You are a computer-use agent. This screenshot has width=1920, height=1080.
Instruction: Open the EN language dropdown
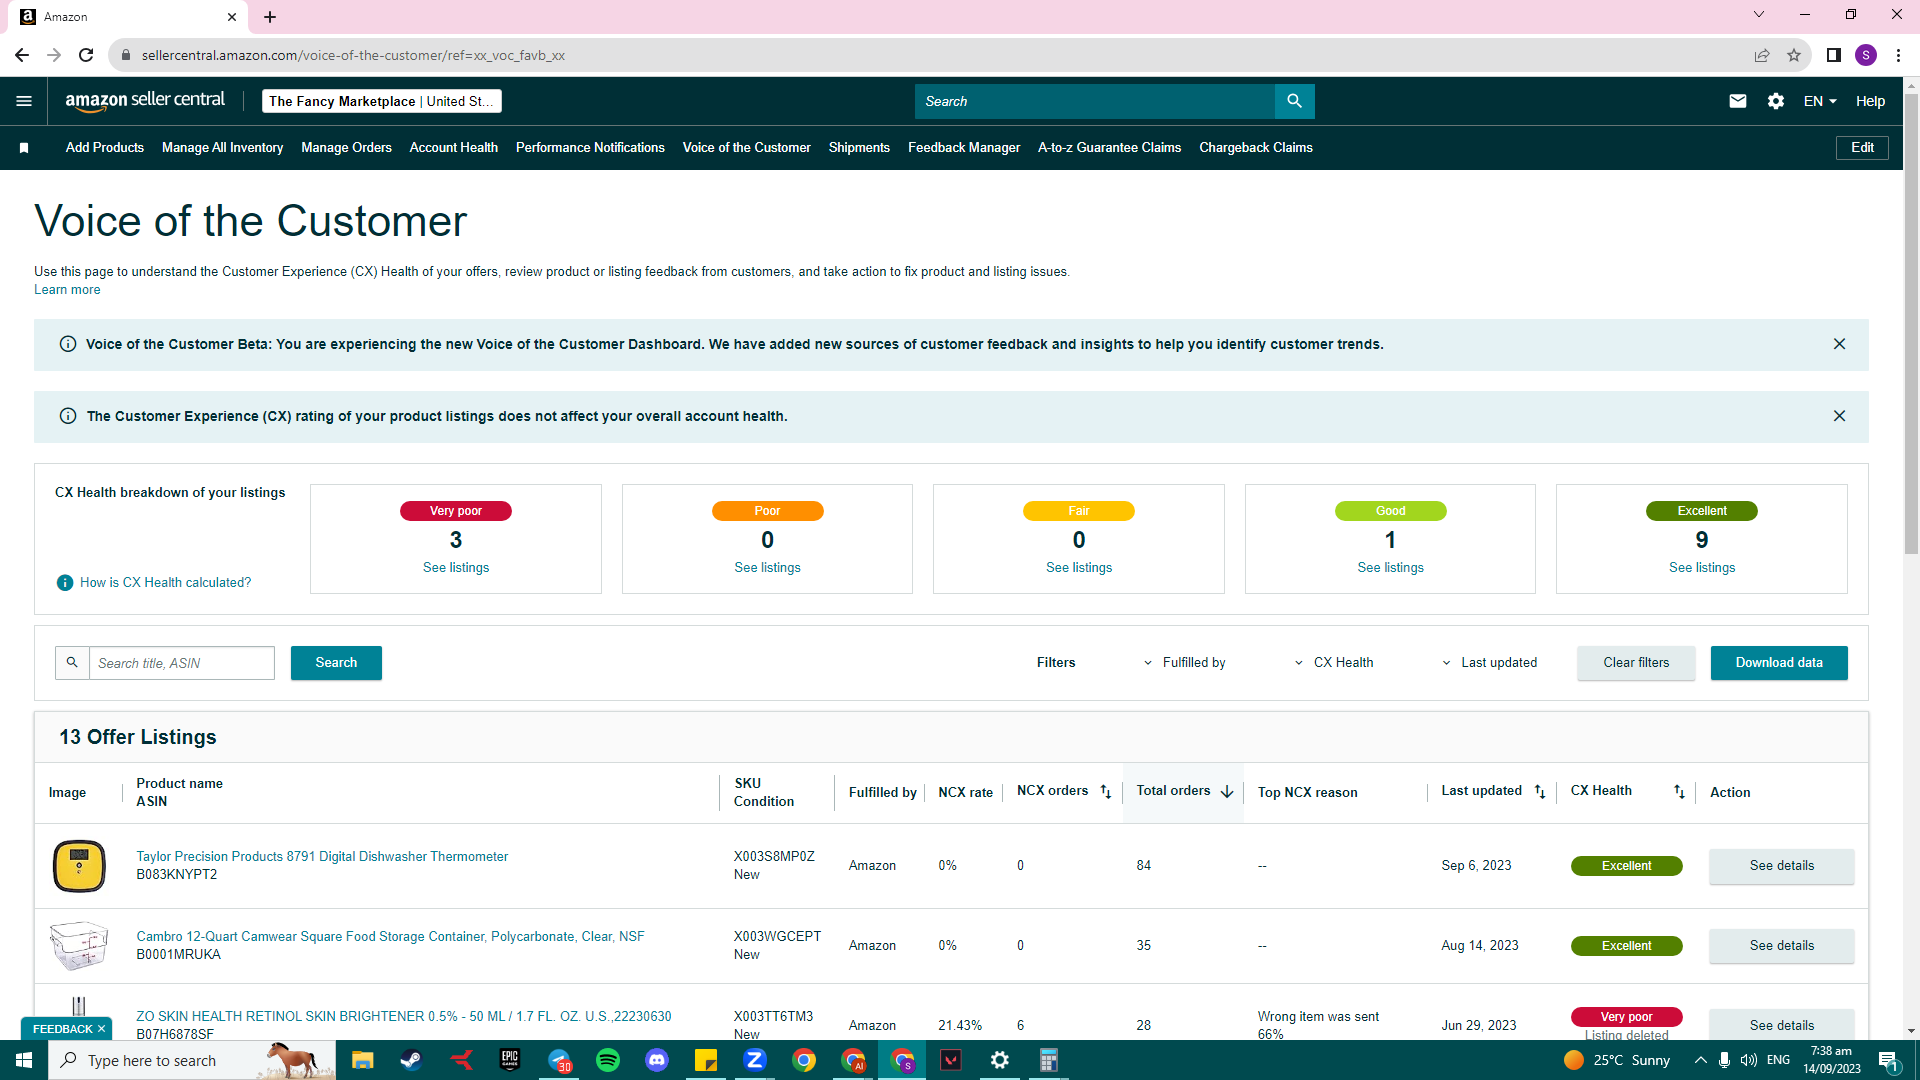point(1820,101)
